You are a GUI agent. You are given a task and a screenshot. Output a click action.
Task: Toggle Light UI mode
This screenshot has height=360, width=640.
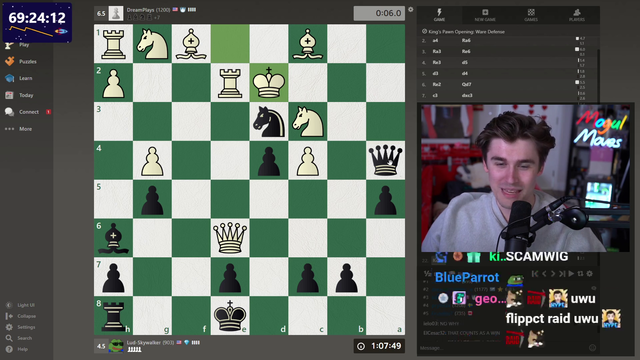(x=20, y=305)
